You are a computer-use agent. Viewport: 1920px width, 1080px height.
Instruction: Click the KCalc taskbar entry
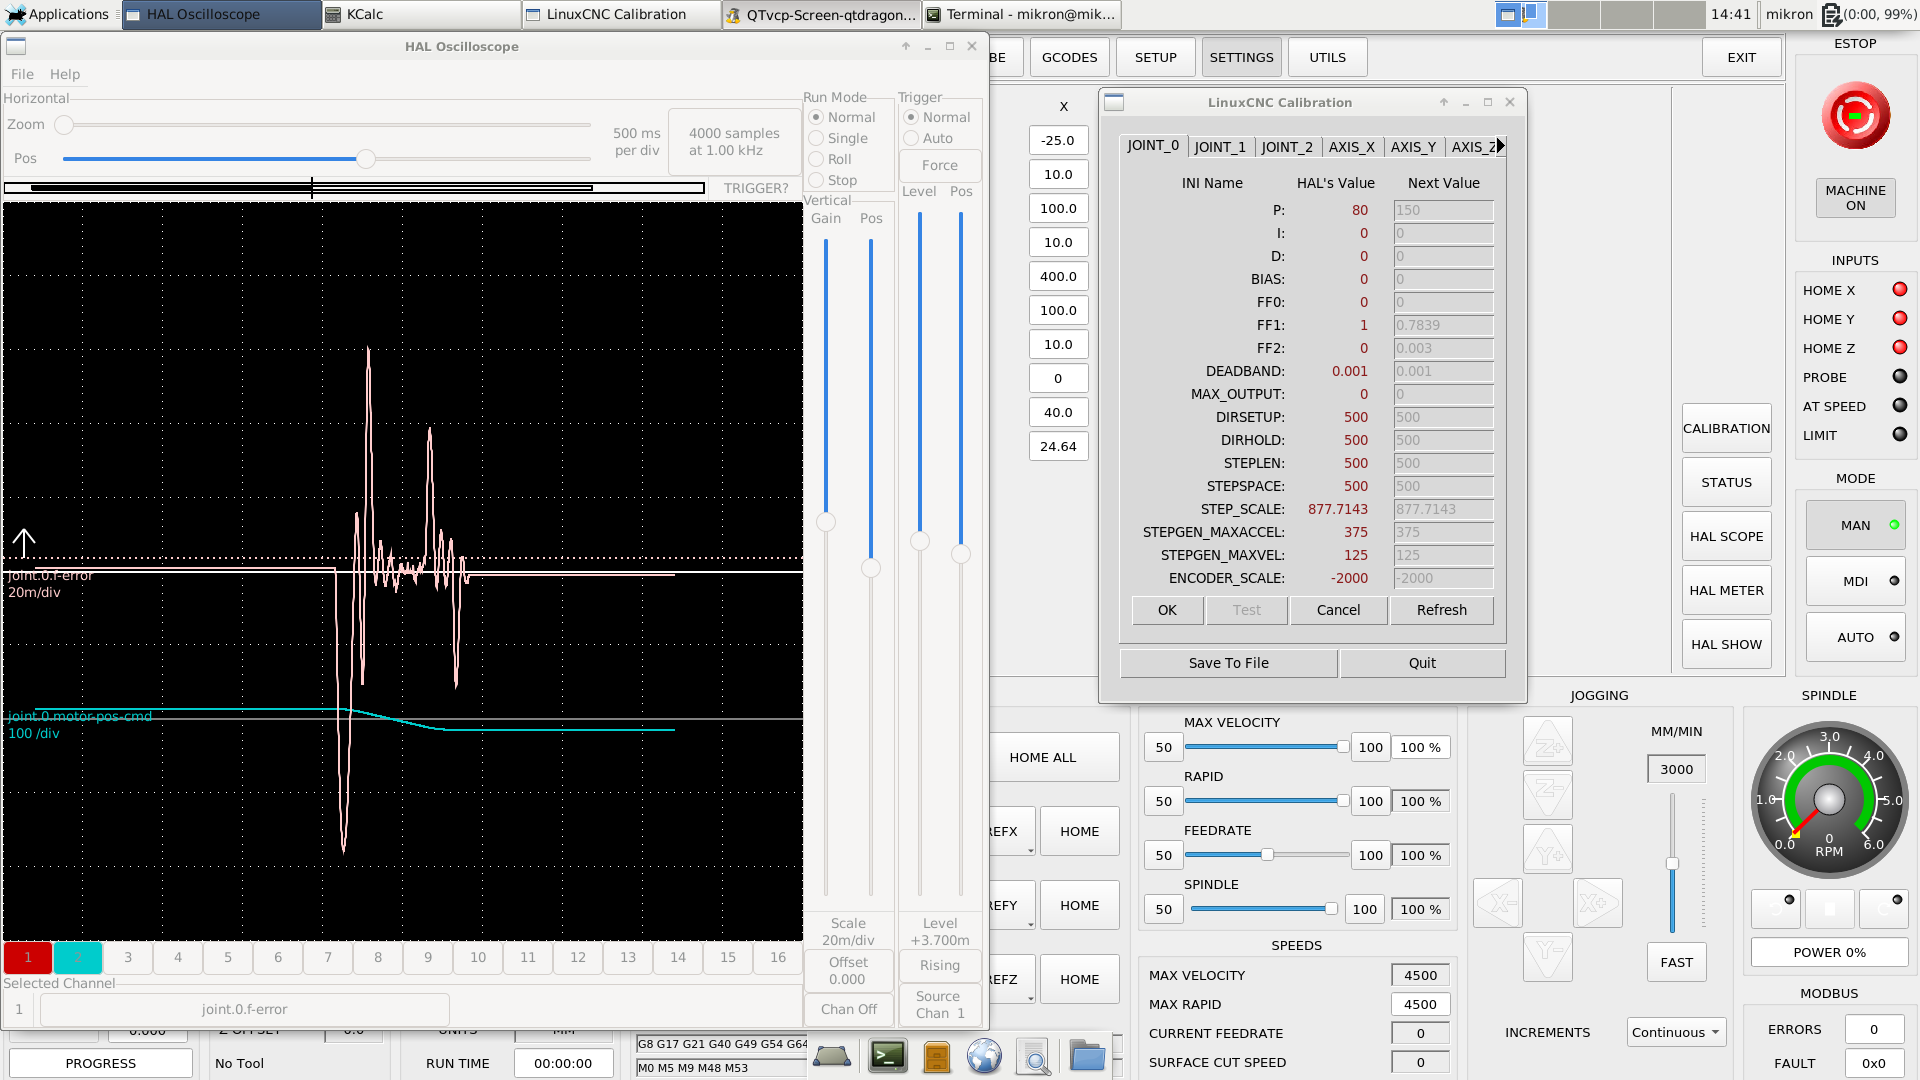click(x=421, y=14)
